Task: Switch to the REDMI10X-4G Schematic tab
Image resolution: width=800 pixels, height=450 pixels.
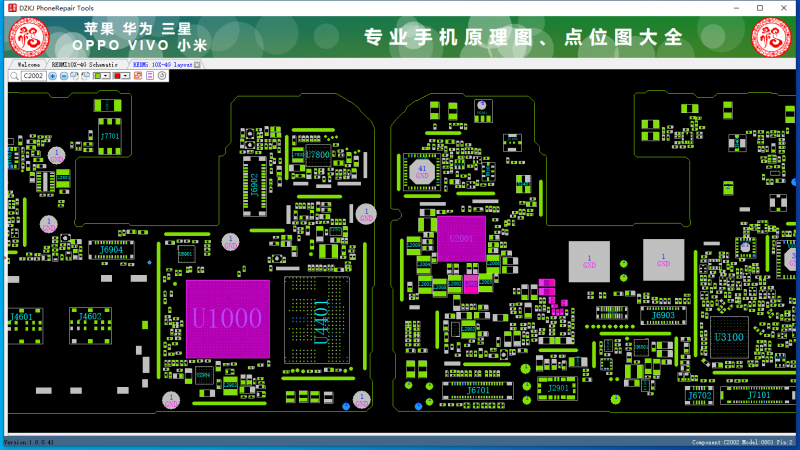Action: [x=85, y=65]
